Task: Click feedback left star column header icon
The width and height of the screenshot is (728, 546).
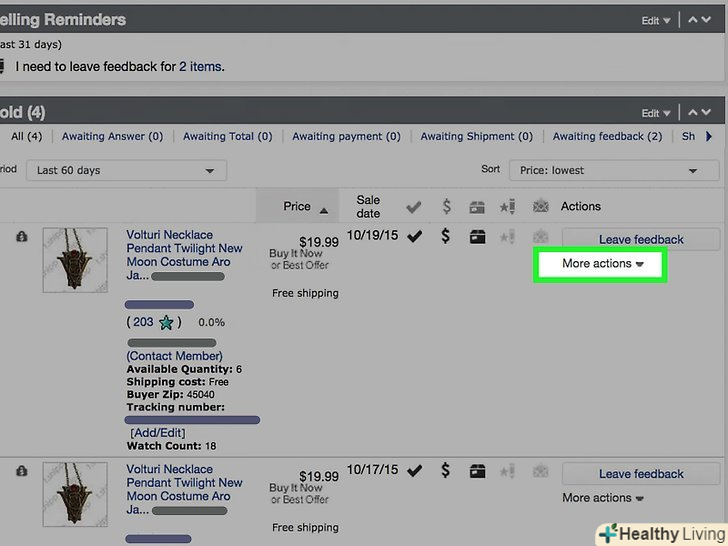Action: pos(507,206)
